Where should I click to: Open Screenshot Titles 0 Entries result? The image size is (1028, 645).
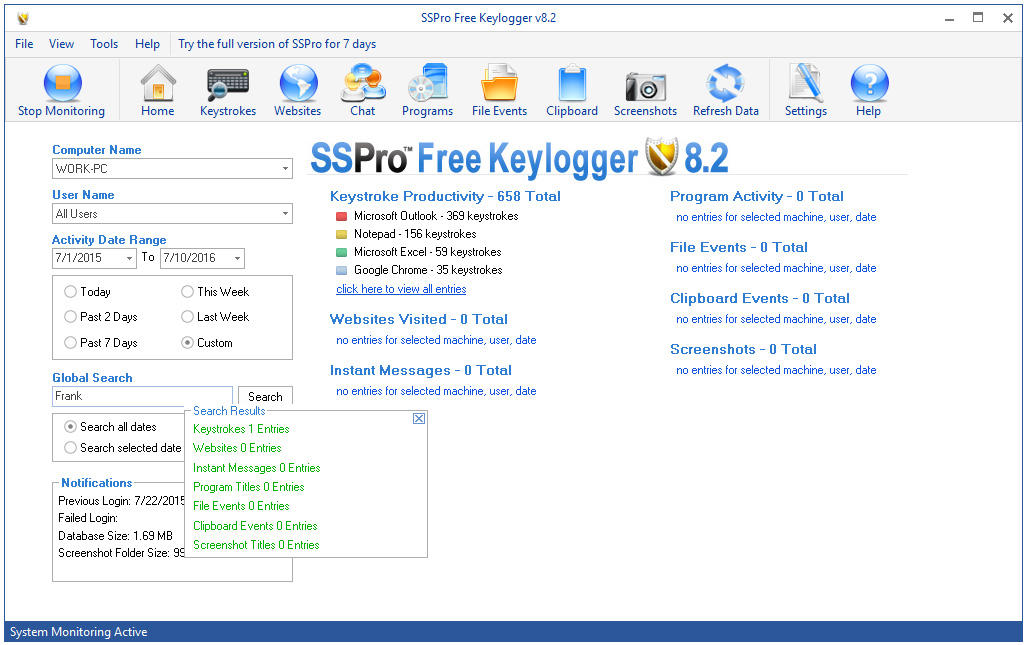[256, 545]
